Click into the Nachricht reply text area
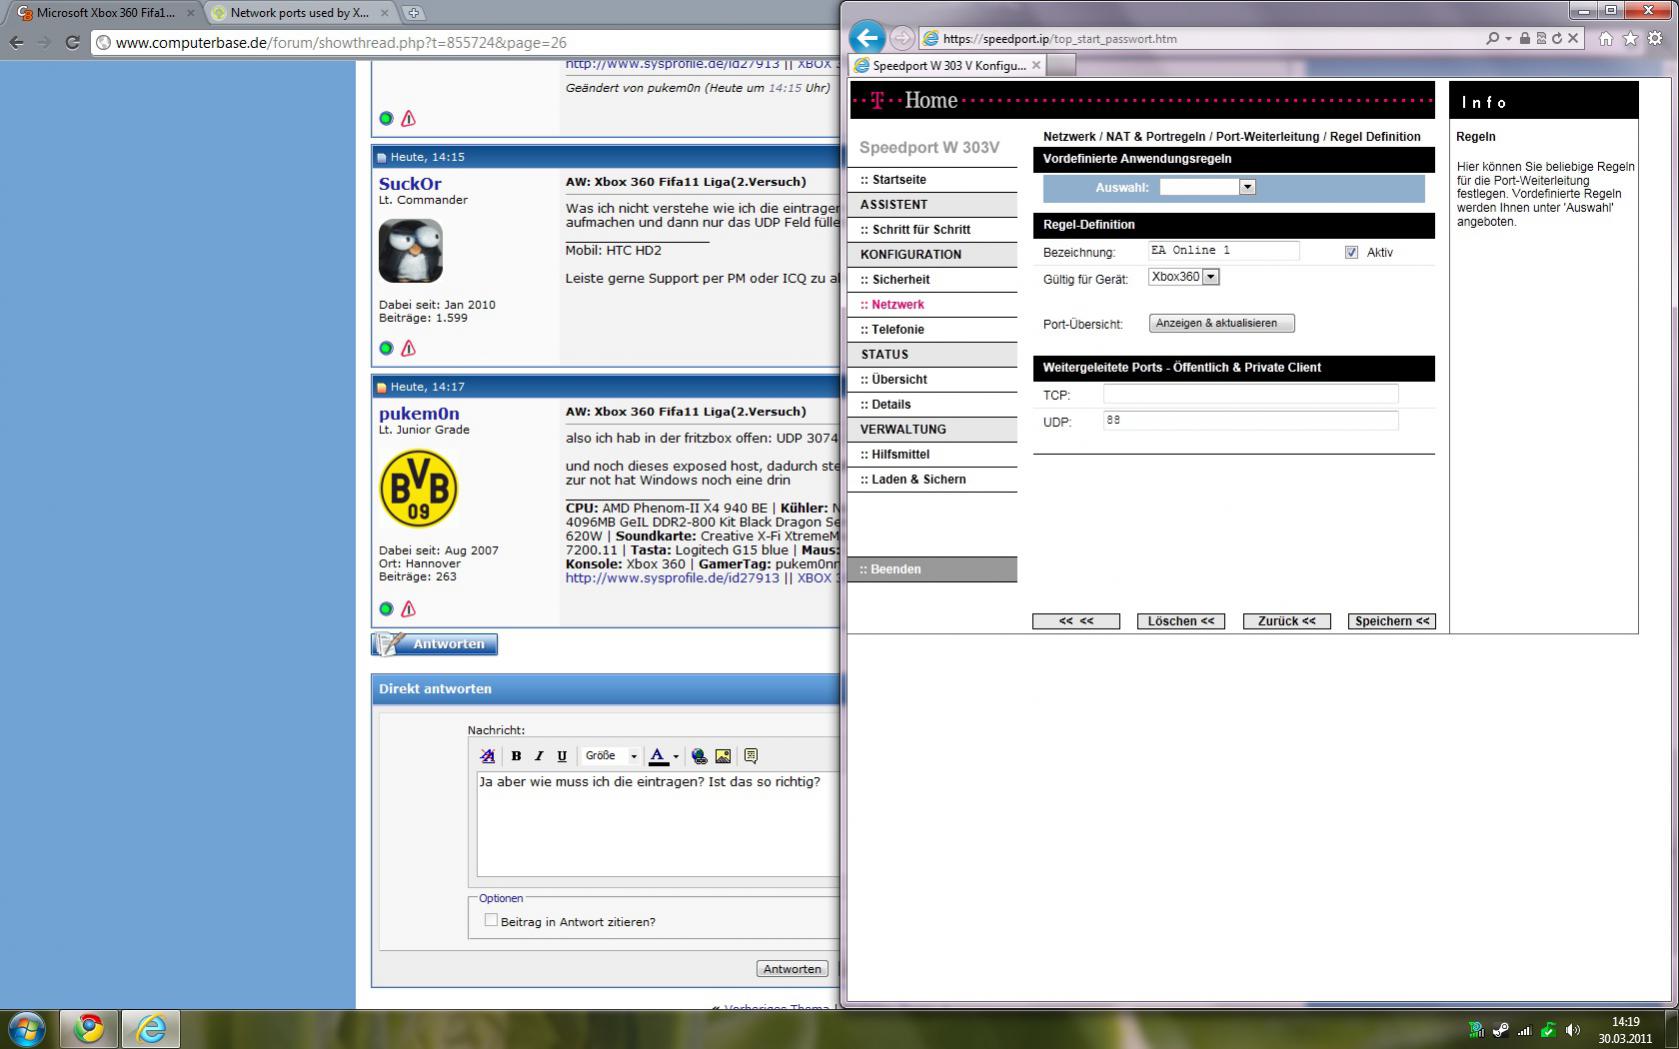The width and height of the screenshot is (1679, 1049). [x=658, y=824]
